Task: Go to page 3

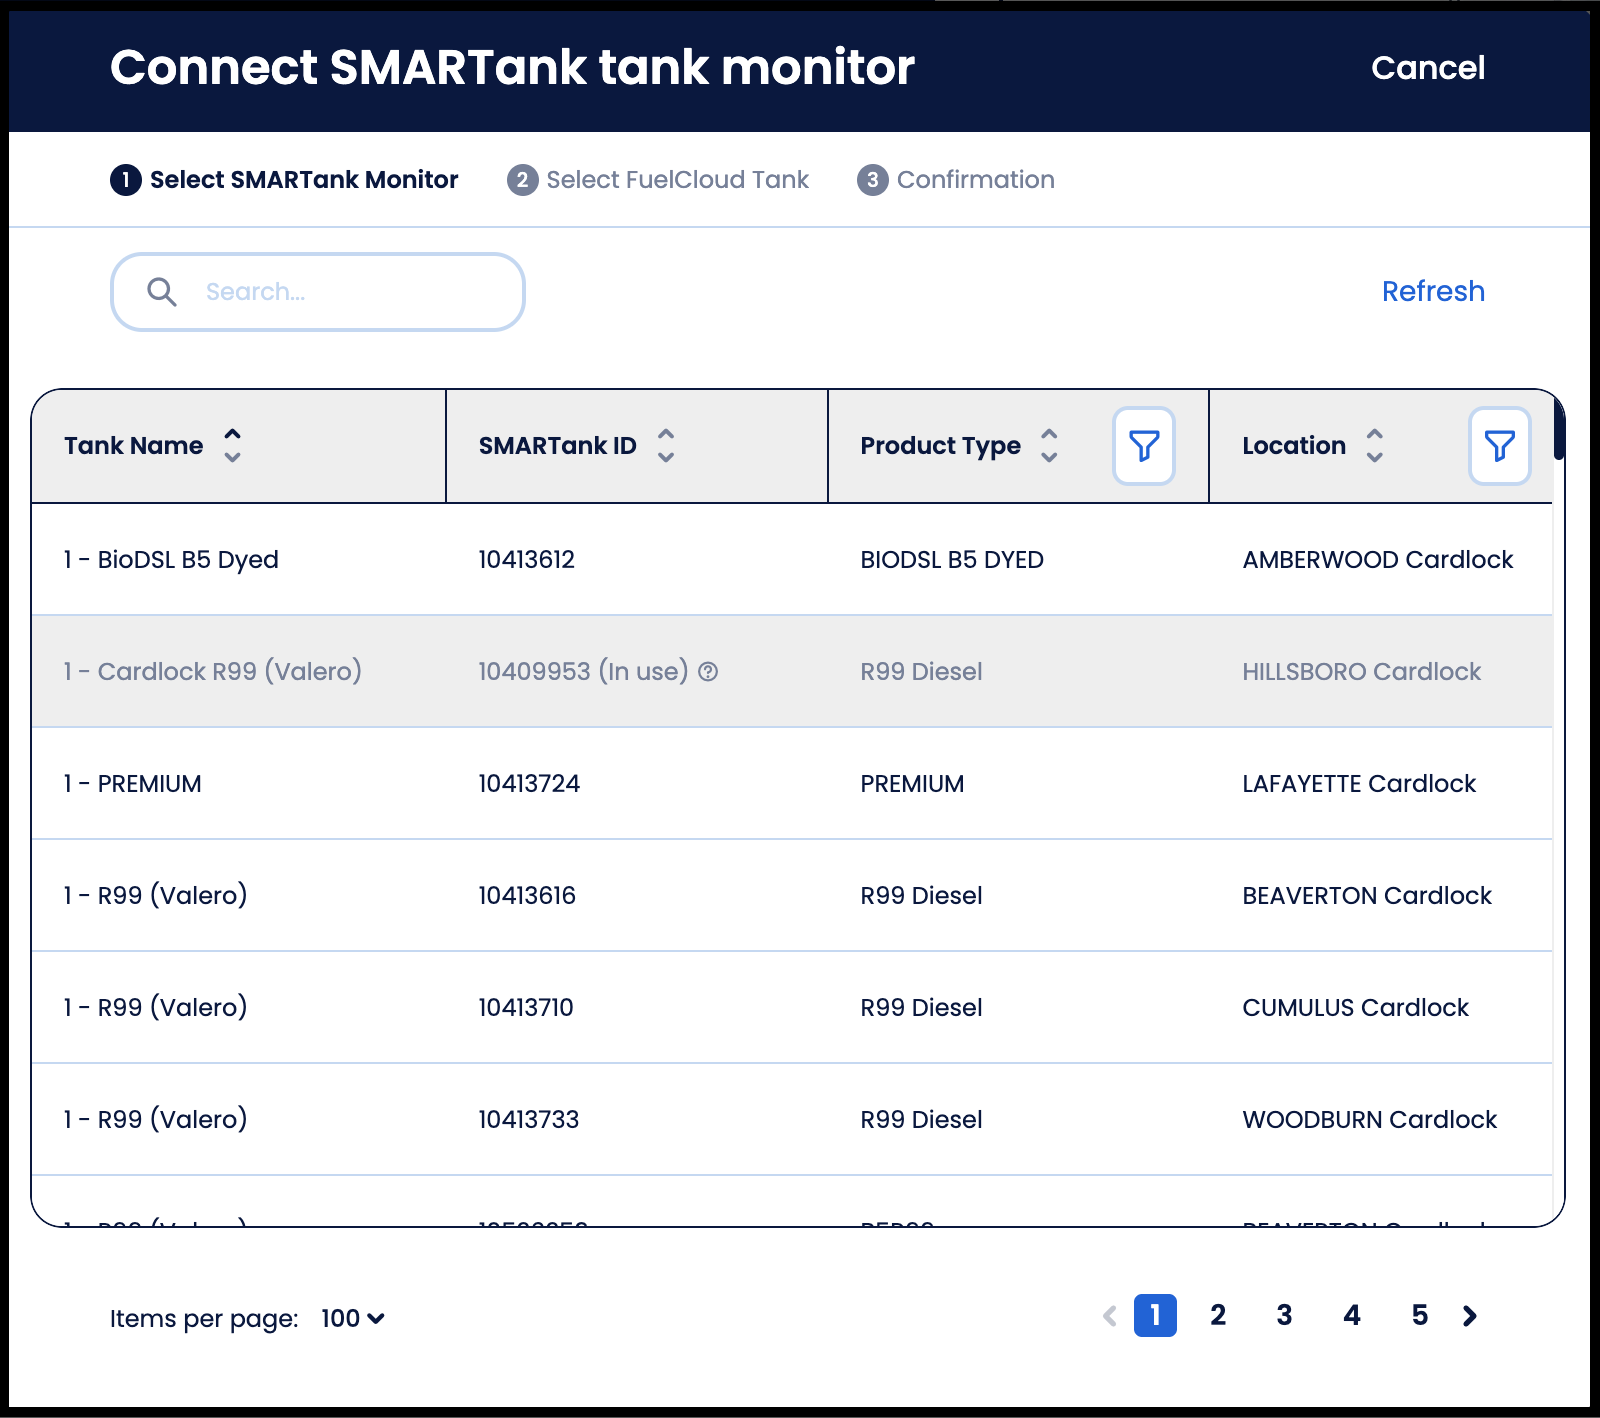Action: (1285, 1316)
